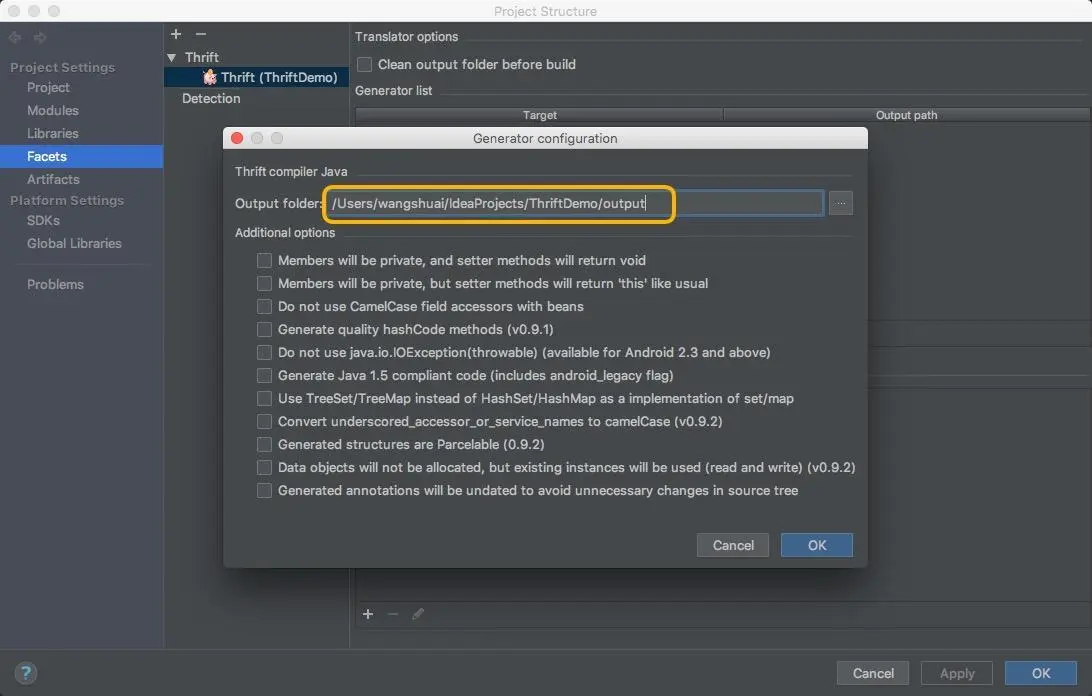Select Thrift (ThriftDemo) facet

click(256, 77)
